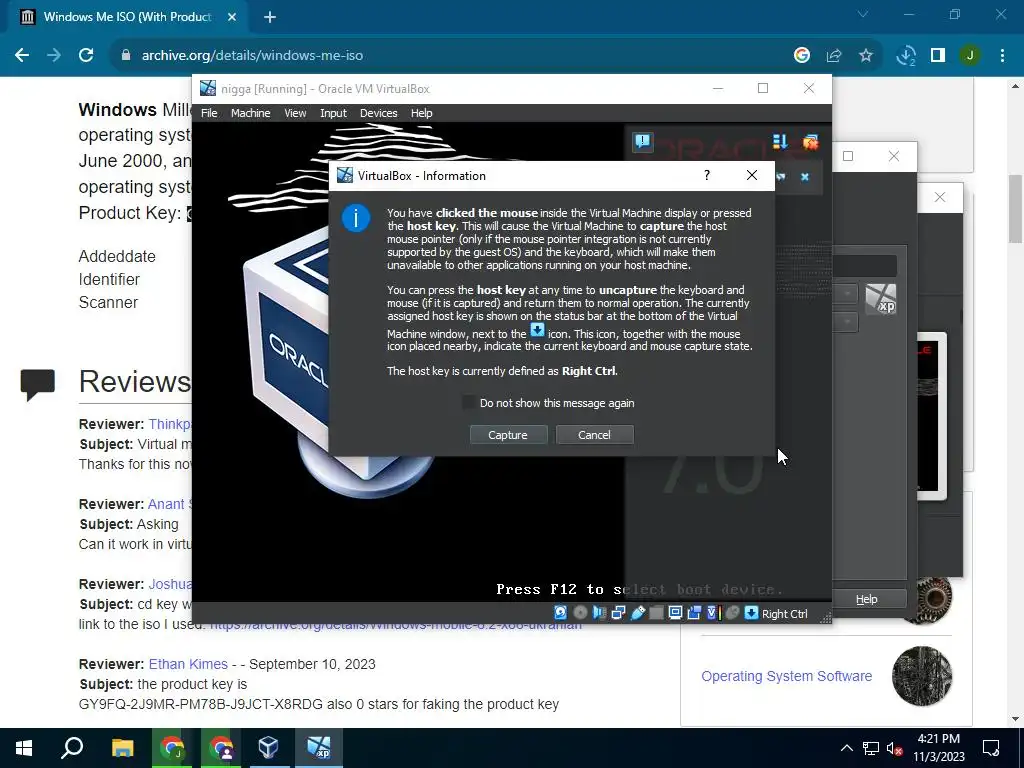Click the page vertical scrollbar thumb
The height and width of the screenshot is (768, 1024).
[x=1016, y=209]
